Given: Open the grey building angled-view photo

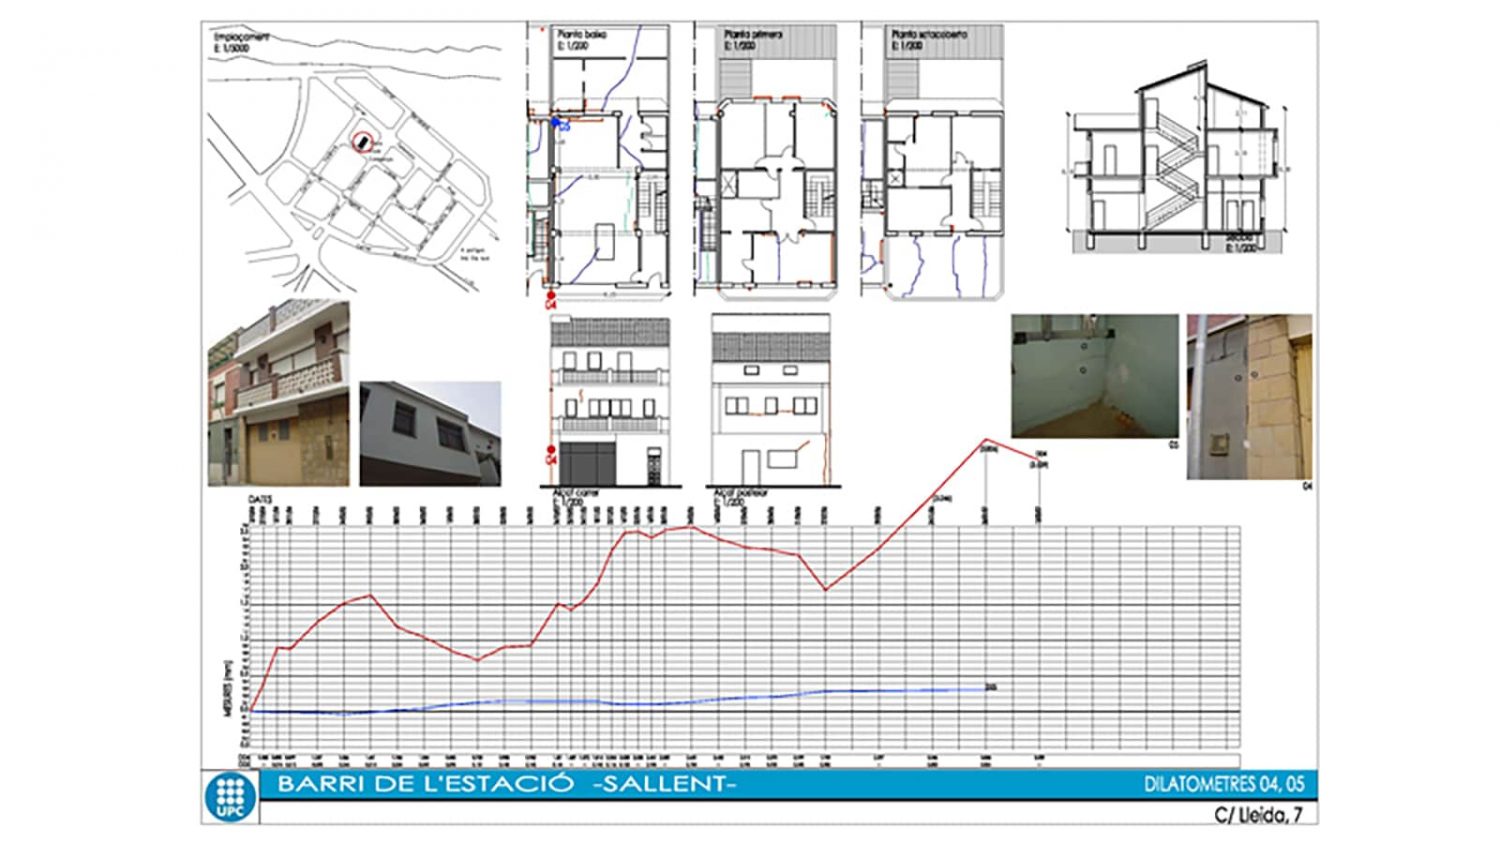Looking at the screenshot, I should (x=430, y=433).
